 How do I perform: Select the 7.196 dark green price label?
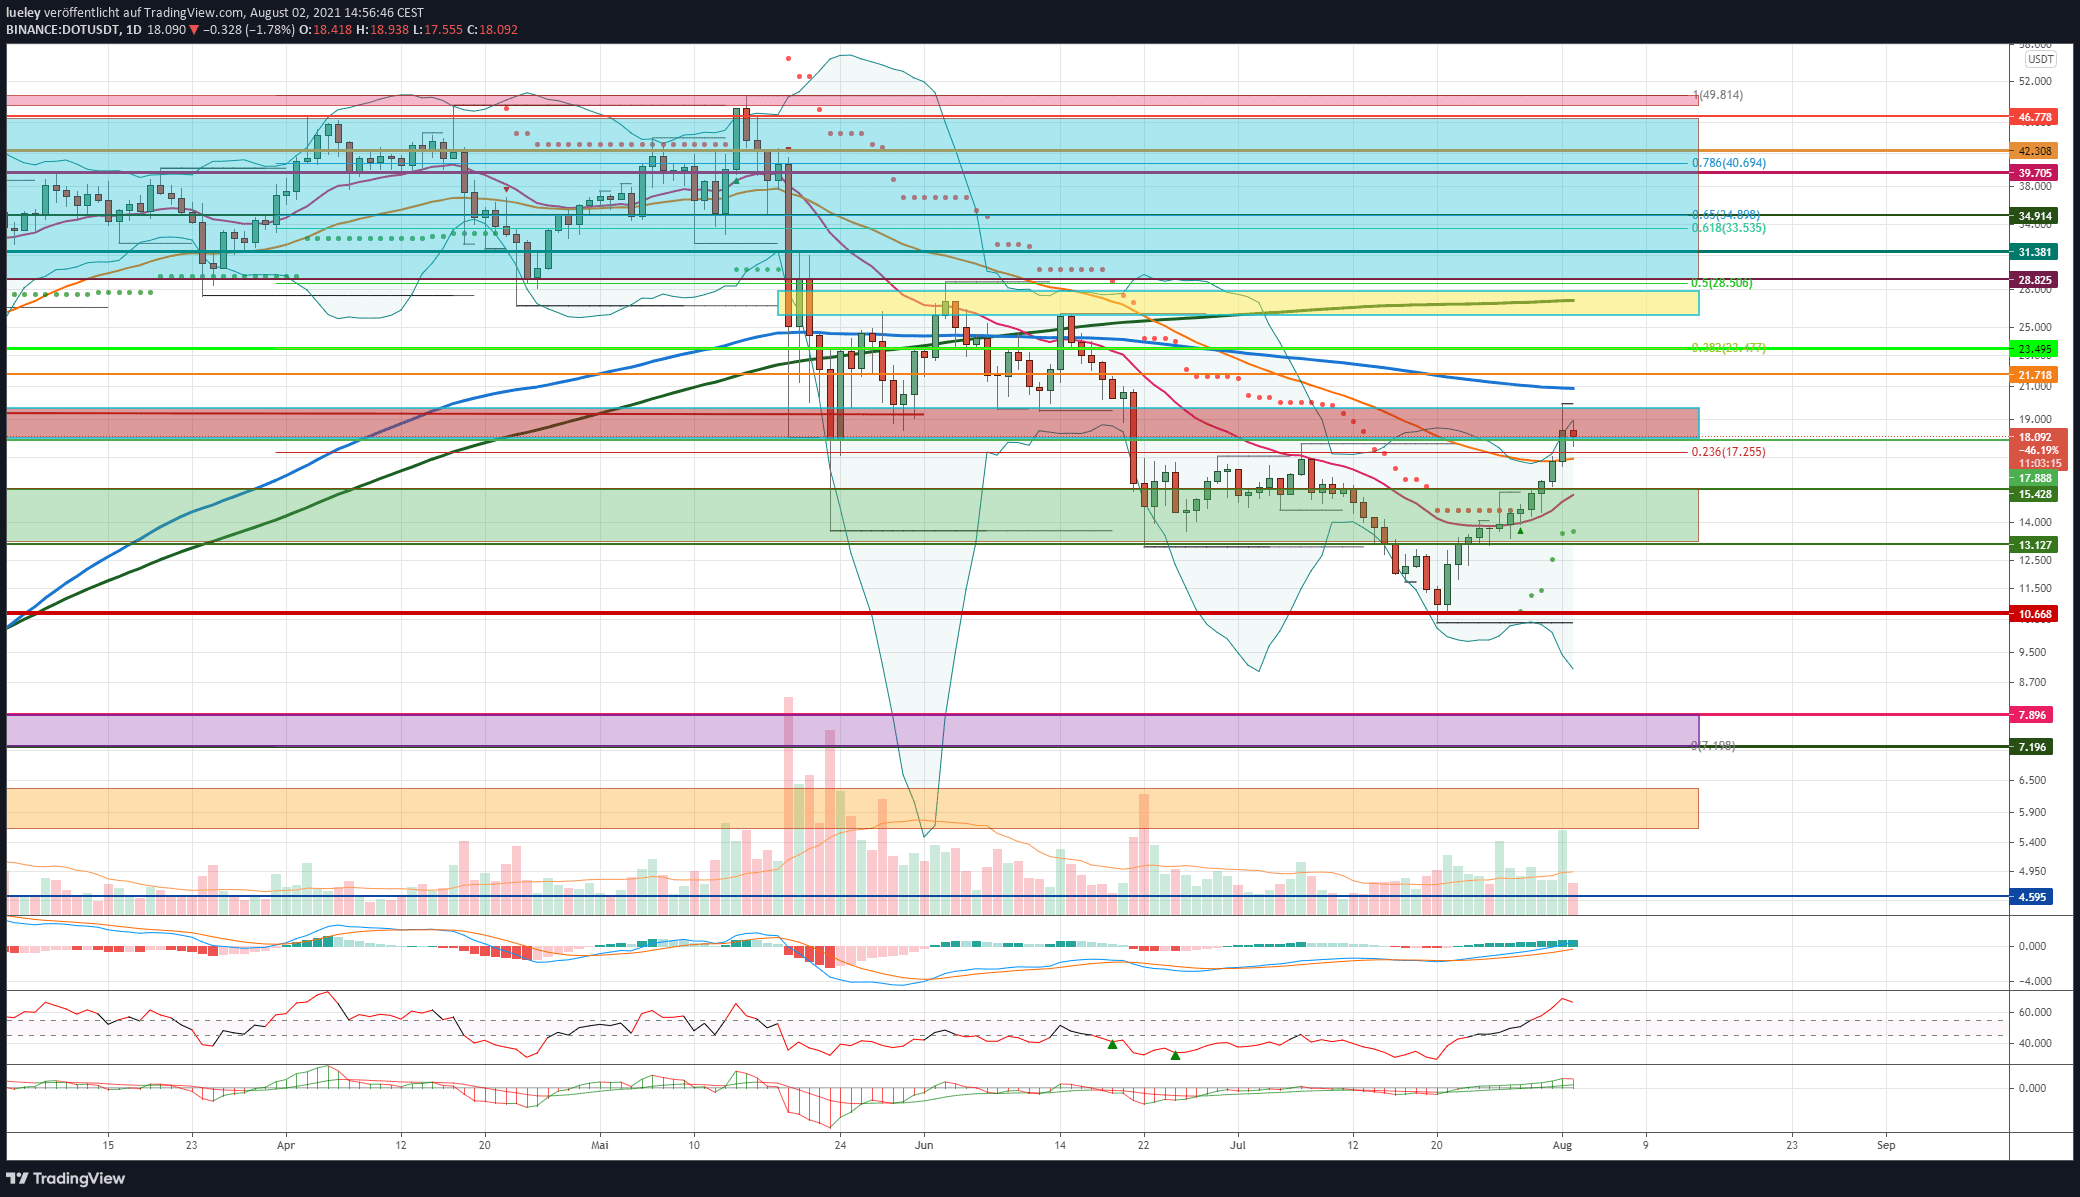[x=2032, y=747]
